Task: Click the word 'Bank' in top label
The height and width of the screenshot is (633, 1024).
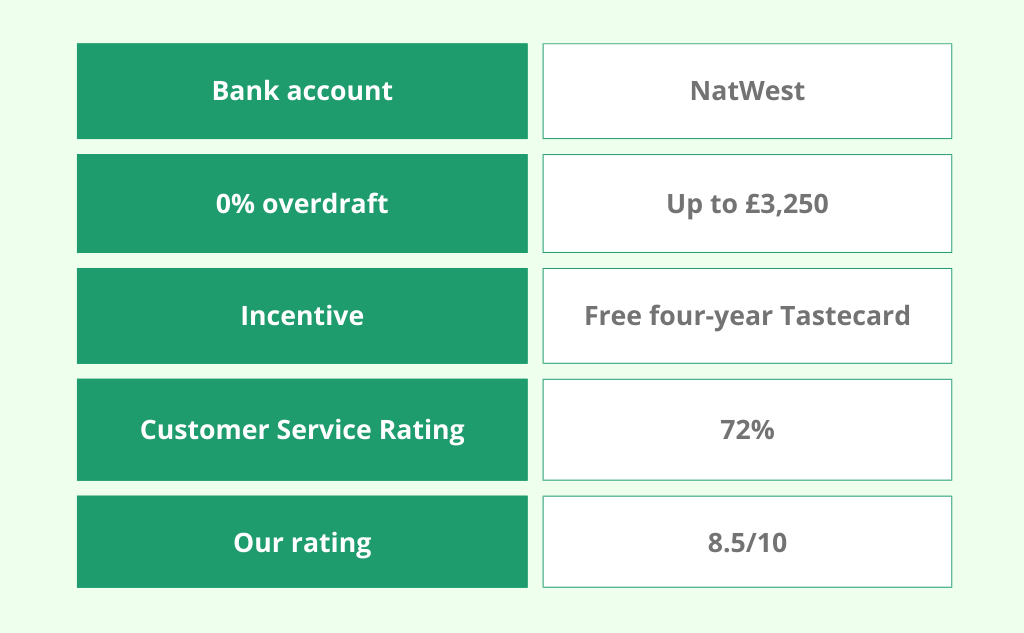Action: (246, 91)
